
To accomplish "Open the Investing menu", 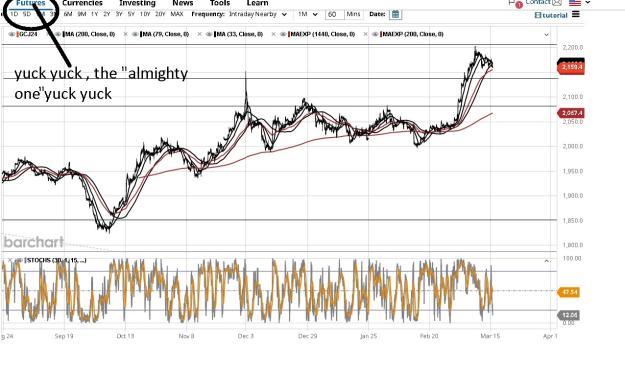I will click(x=138, y=3).
